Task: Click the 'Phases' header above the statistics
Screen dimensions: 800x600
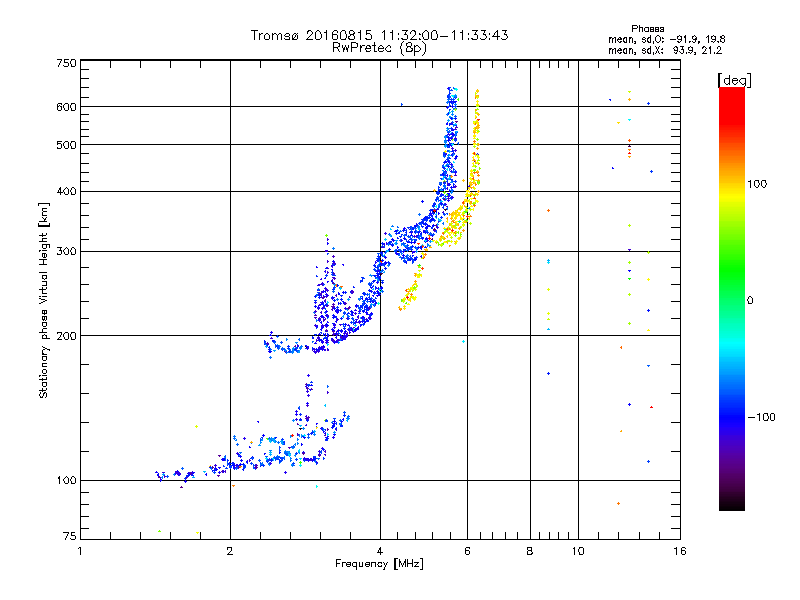Action: pyautogui.click(x=647, y=29)
